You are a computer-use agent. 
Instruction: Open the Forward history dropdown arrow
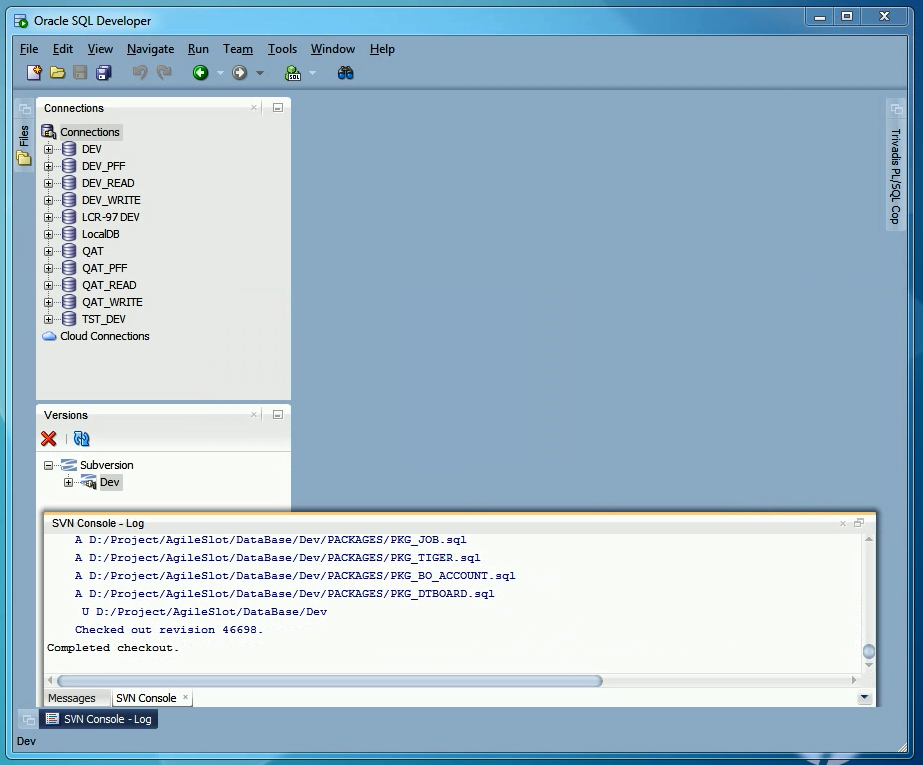[x=260, y=73]
